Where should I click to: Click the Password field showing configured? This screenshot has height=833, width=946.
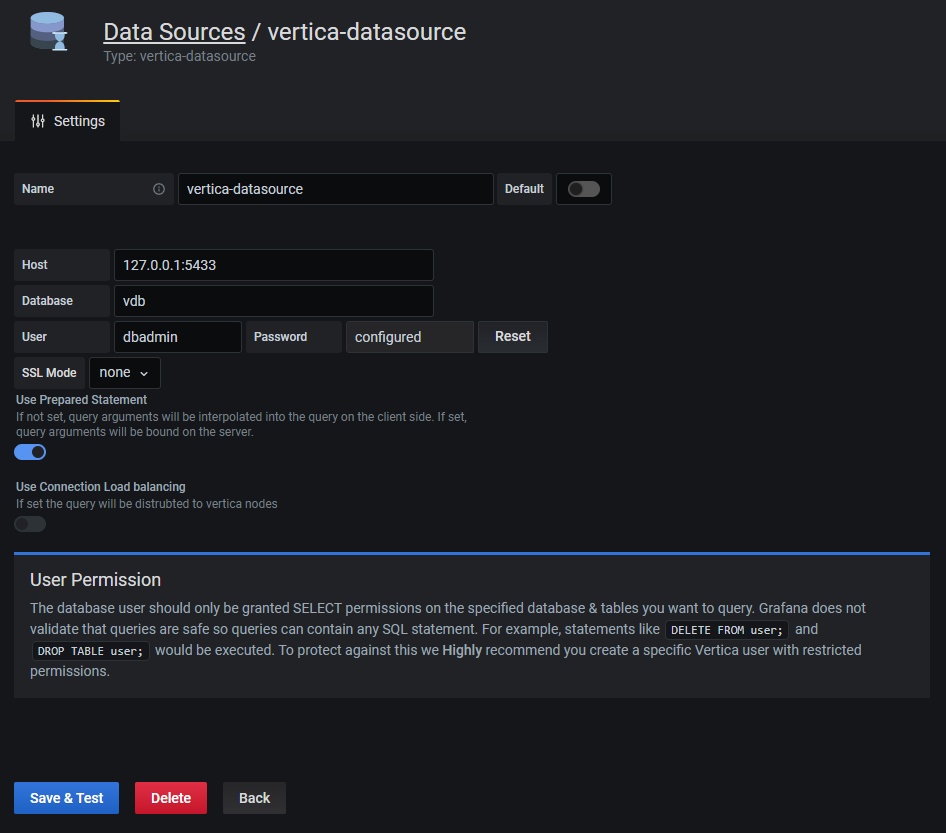pos(410,337)
